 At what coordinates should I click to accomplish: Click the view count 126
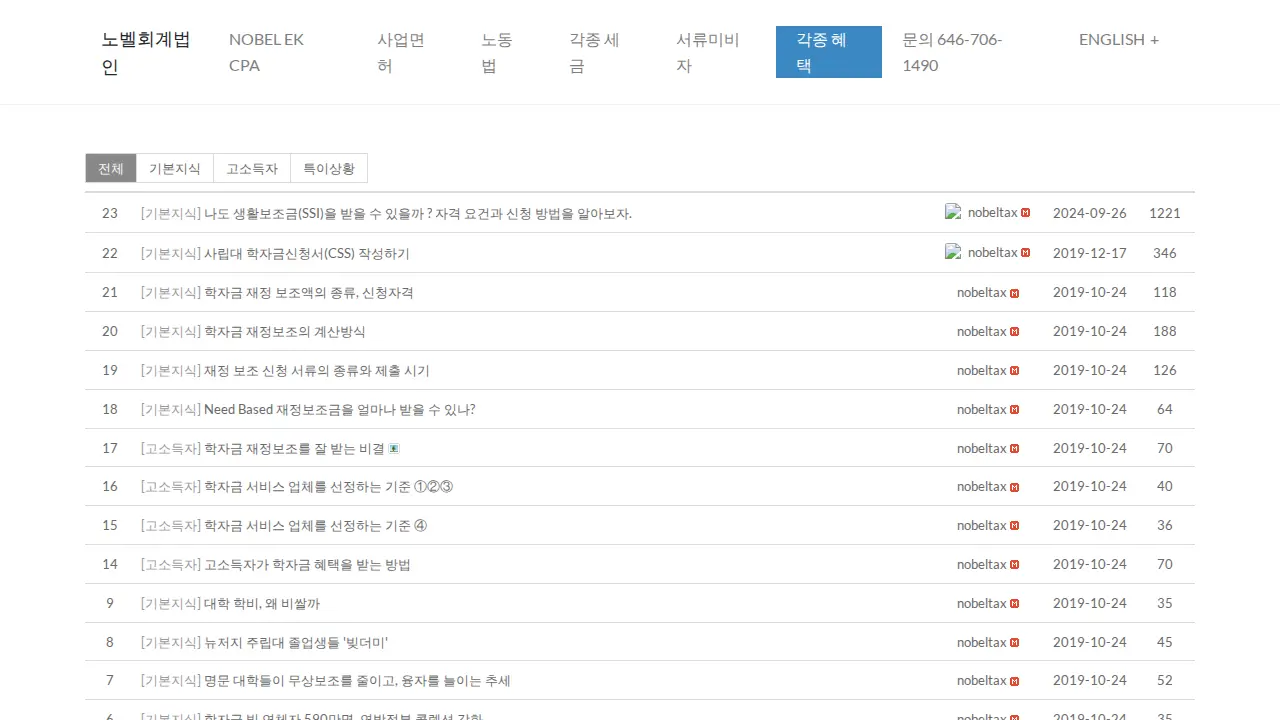click(1165, 371)
